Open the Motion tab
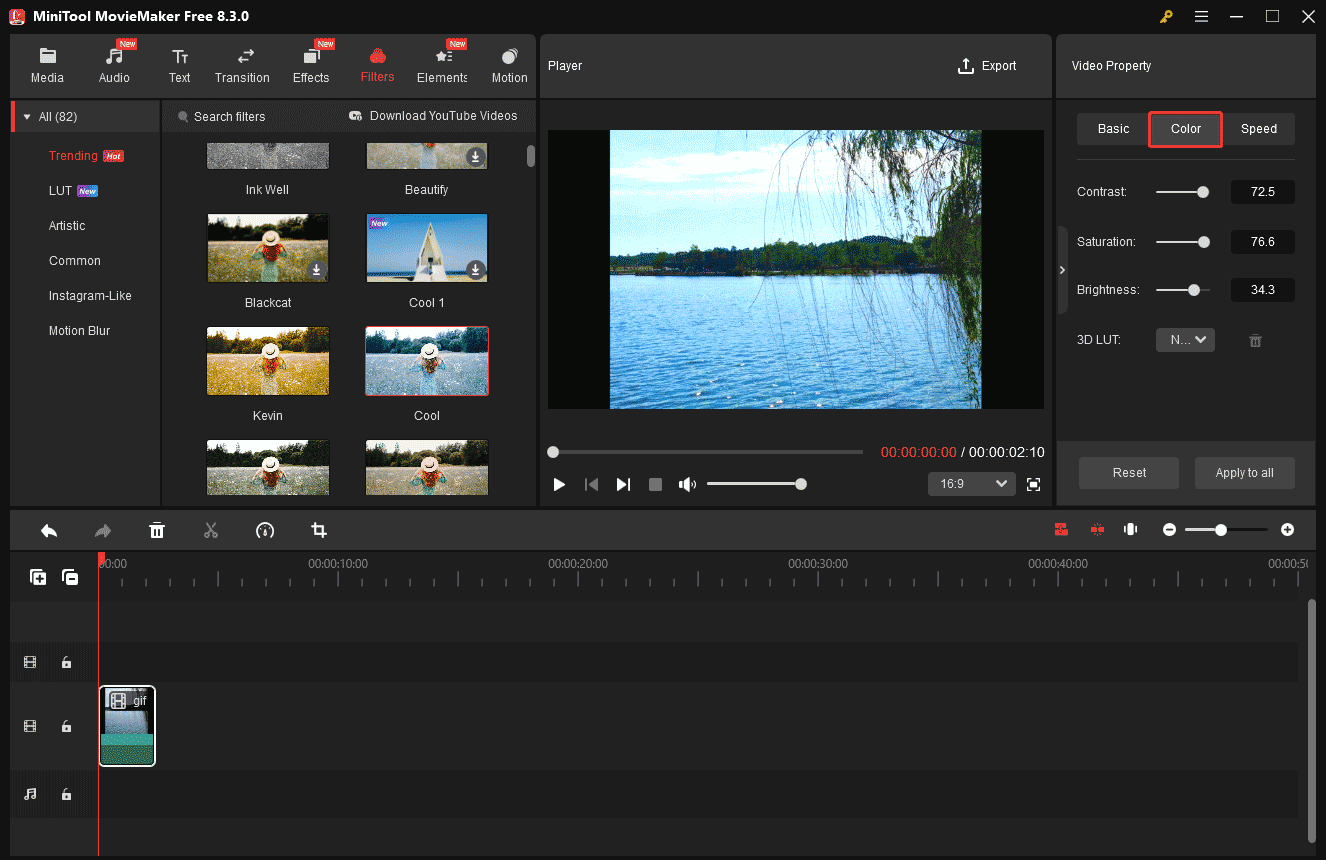 (x=509, y=66)
